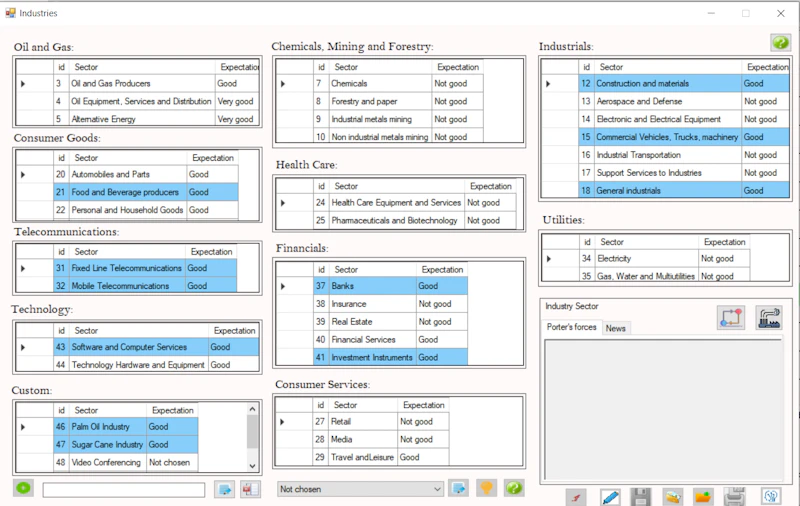Screen dimensions: 800x506
Task: Click the red arrow icon in bottom toolbar
Action: pos(576,497)
